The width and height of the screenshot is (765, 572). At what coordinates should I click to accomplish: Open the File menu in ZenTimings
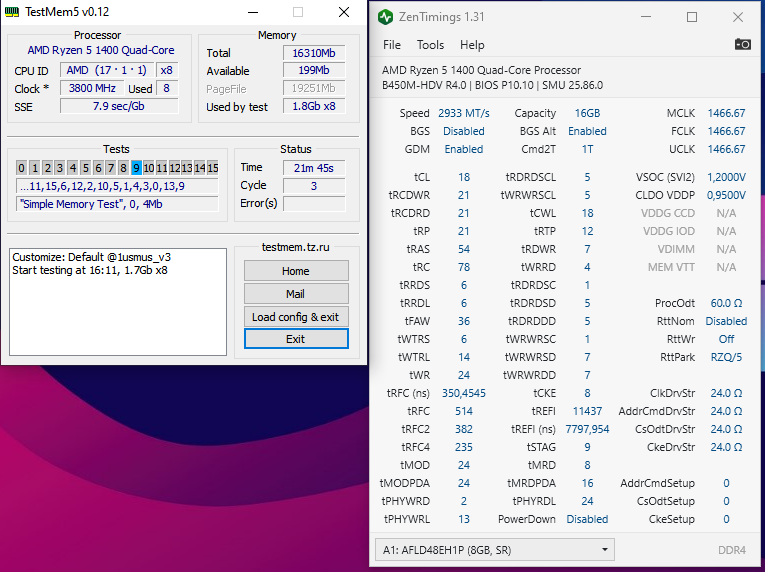(392, 45)
